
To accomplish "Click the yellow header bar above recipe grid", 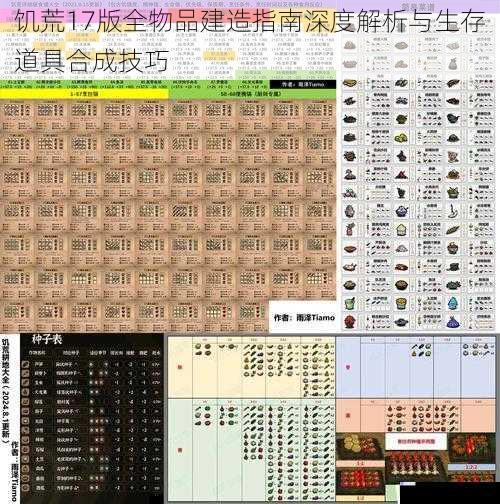I will pos(84,94).
